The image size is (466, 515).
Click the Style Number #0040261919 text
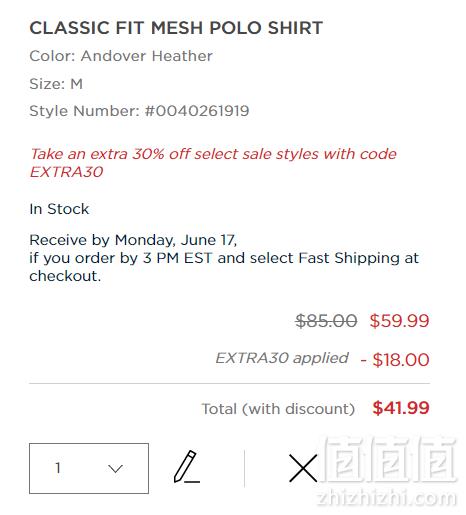[139, 111]
